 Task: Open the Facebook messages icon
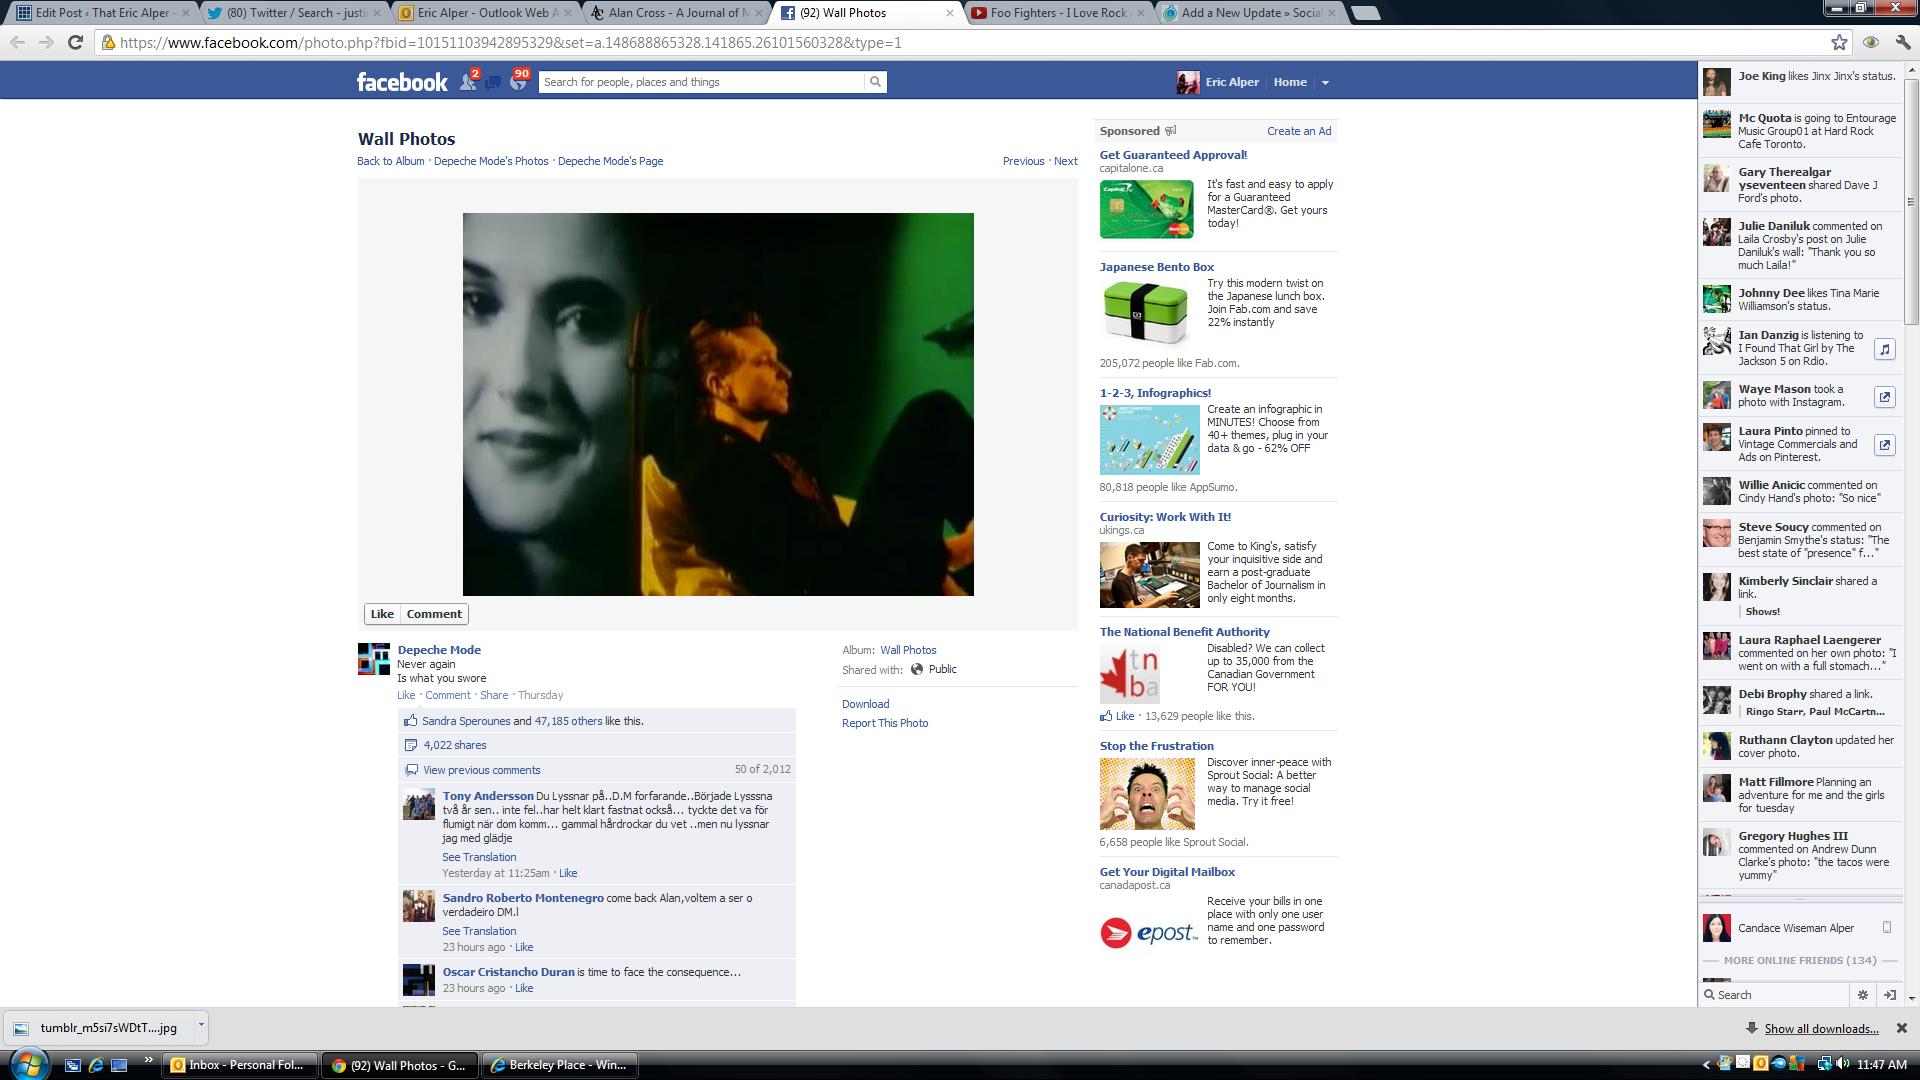click(493, 82)
